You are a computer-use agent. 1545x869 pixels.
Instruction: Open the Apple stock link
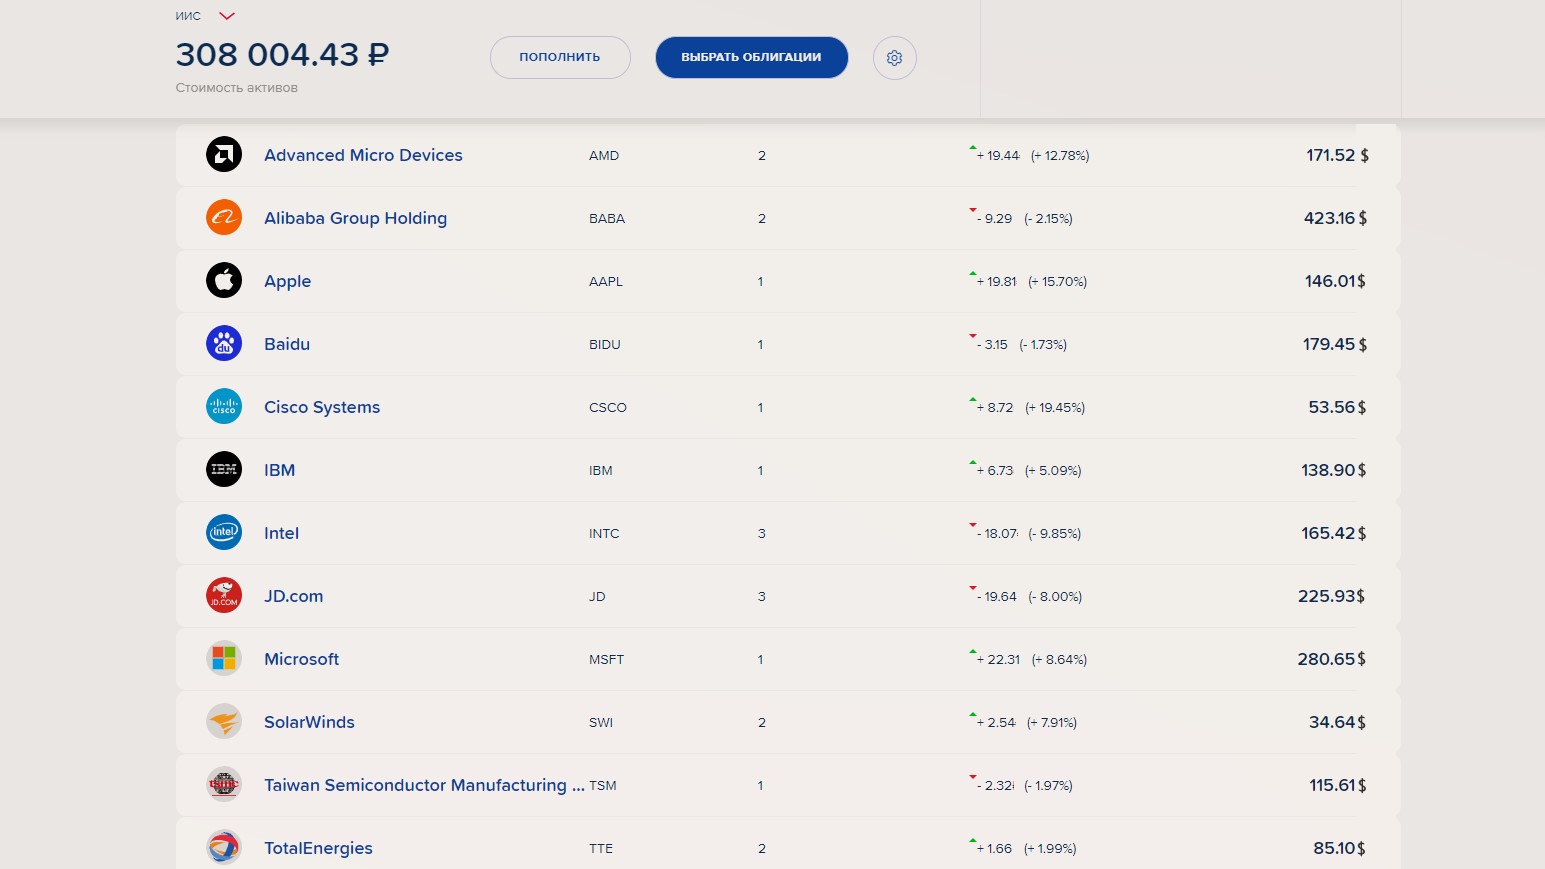pyautogui.click(x=287, y=281)
